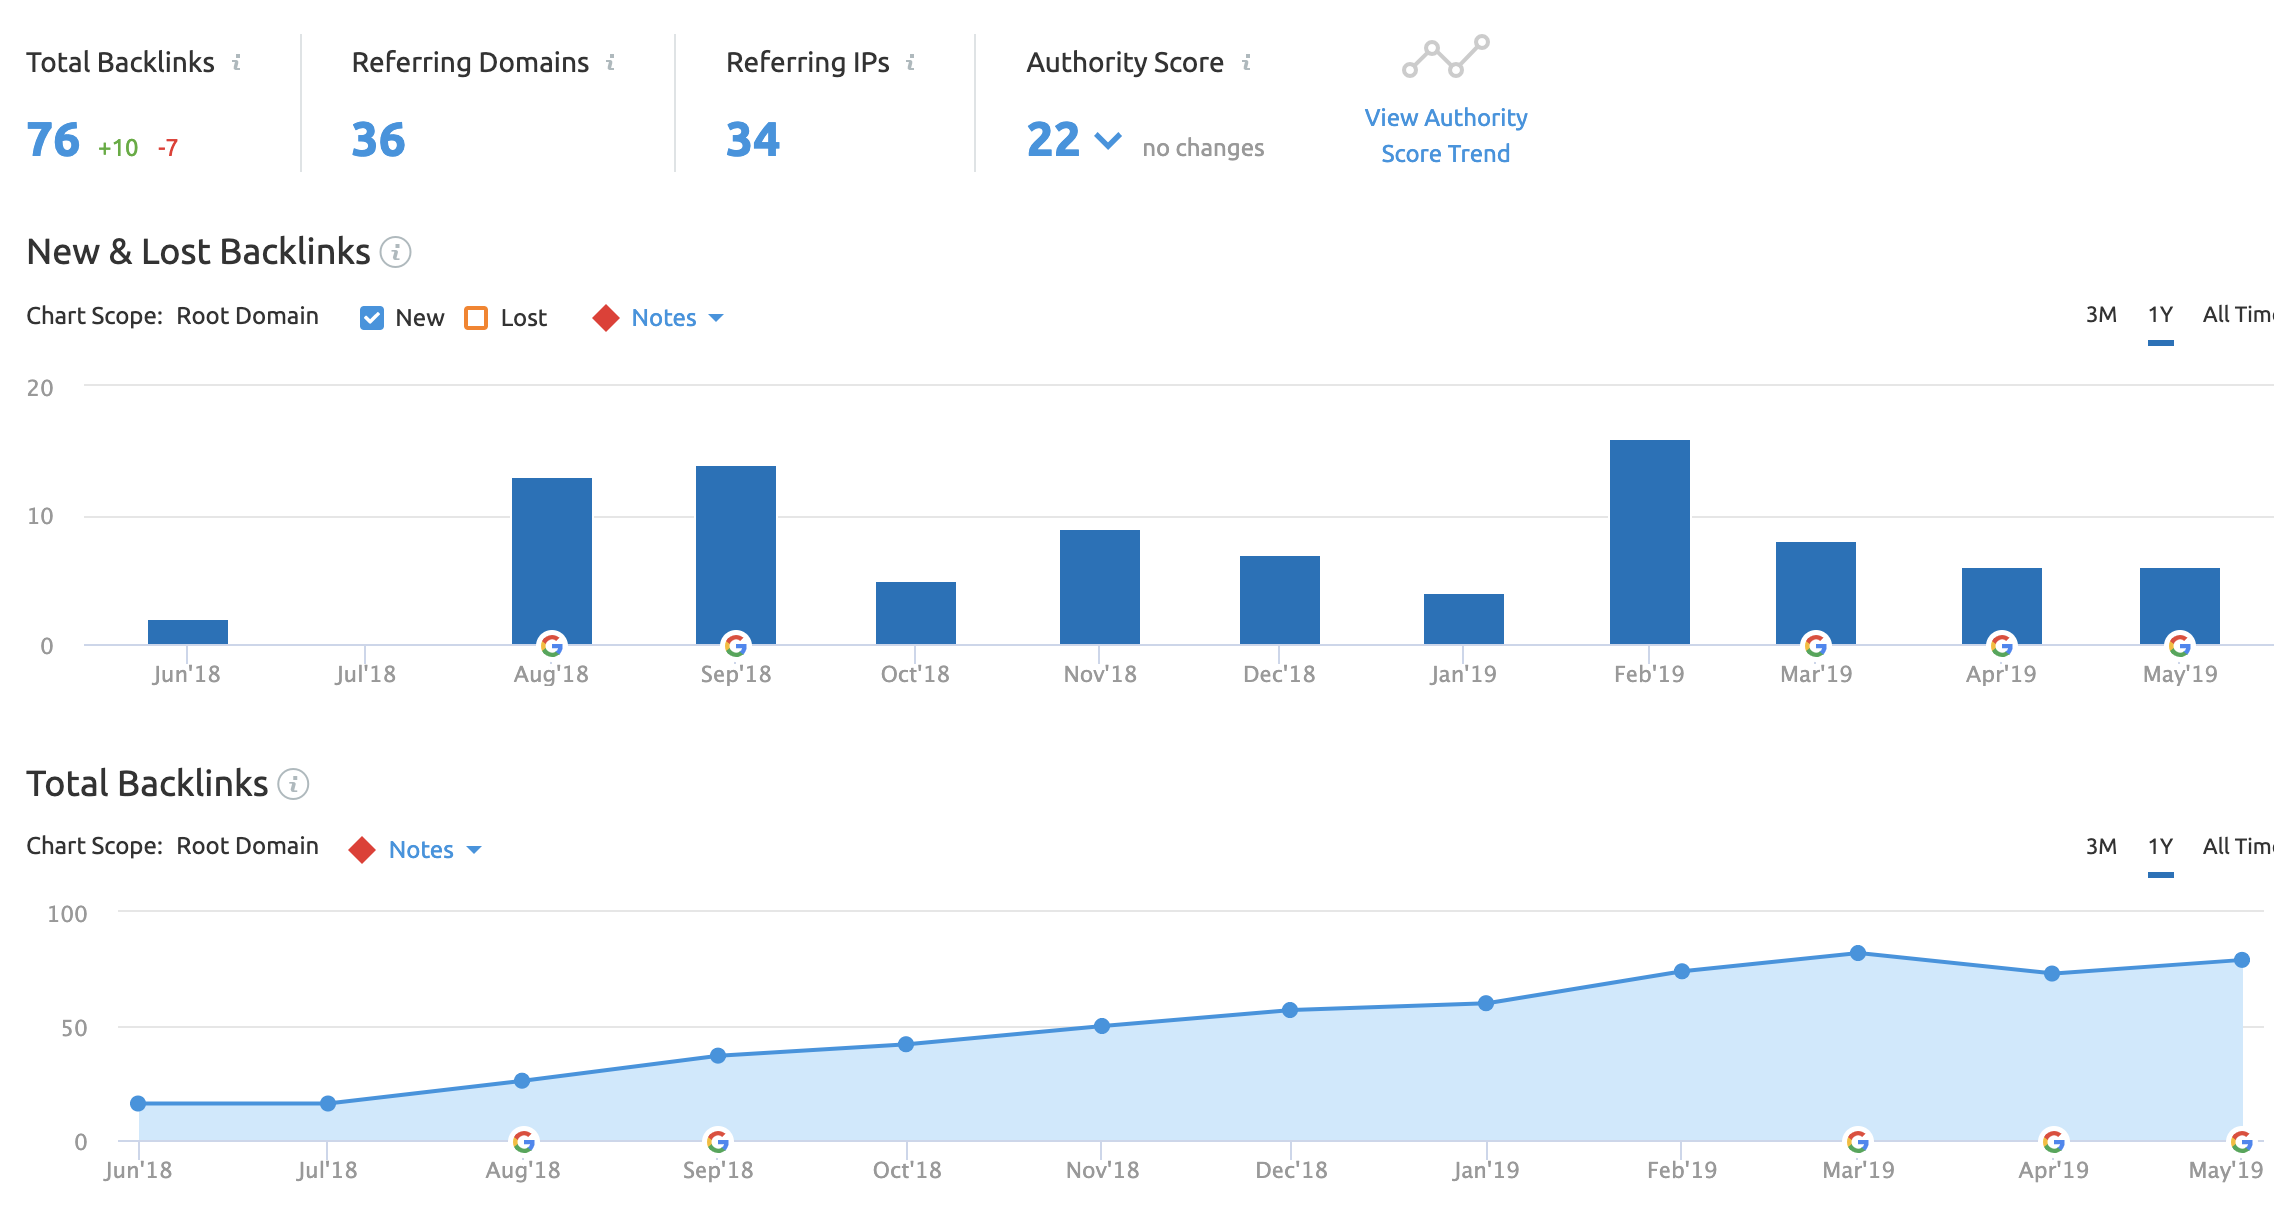Open the Notes dropdown in Total Backlinks chart
The image size is (2274, 1220).
(x=435, y=850)
